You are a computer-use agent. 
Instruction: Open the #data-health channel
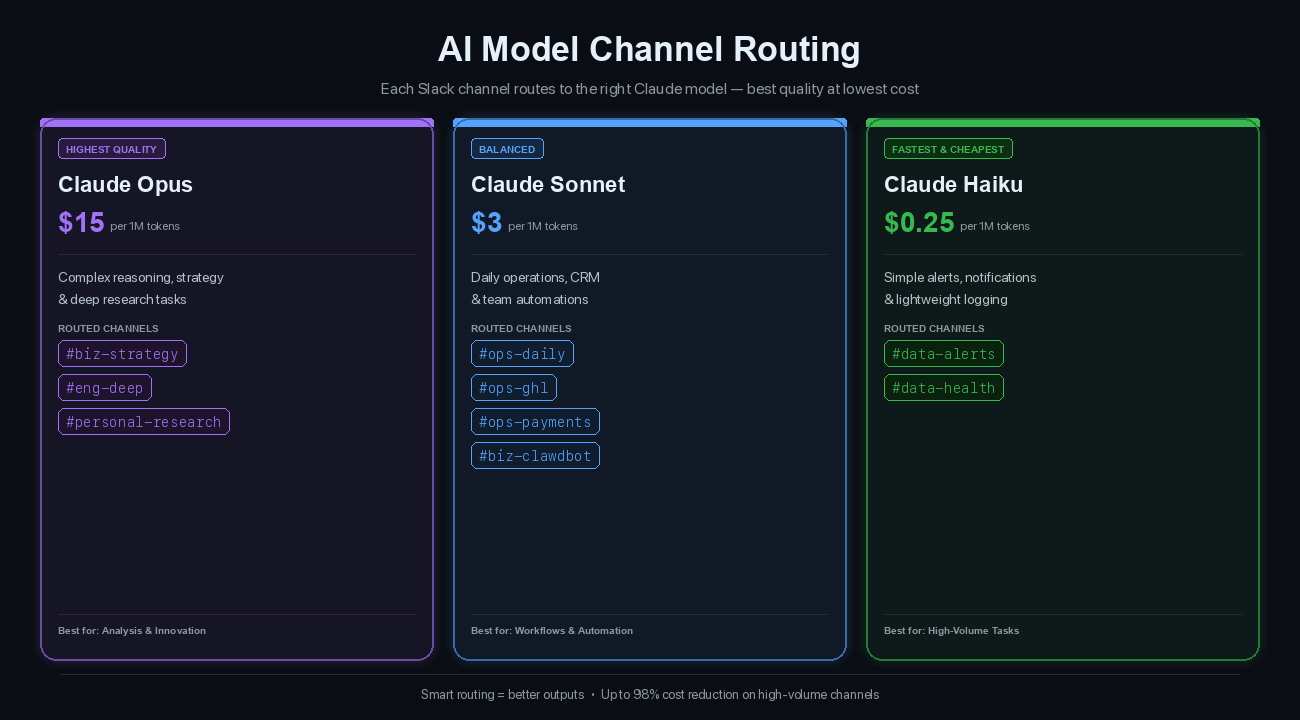(943, 387)
